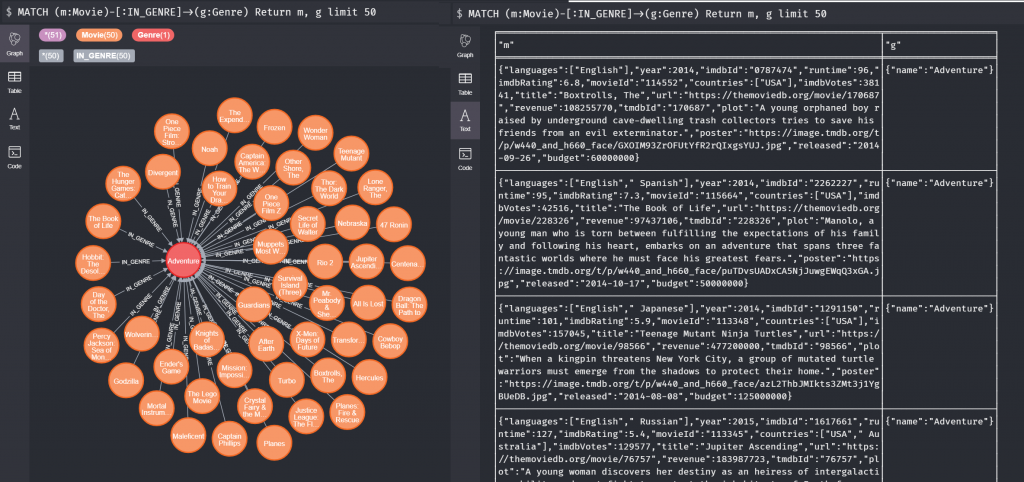1024x482 pixels.
Task: Select the Movie(50) node label badge
Action: [100, 35]
